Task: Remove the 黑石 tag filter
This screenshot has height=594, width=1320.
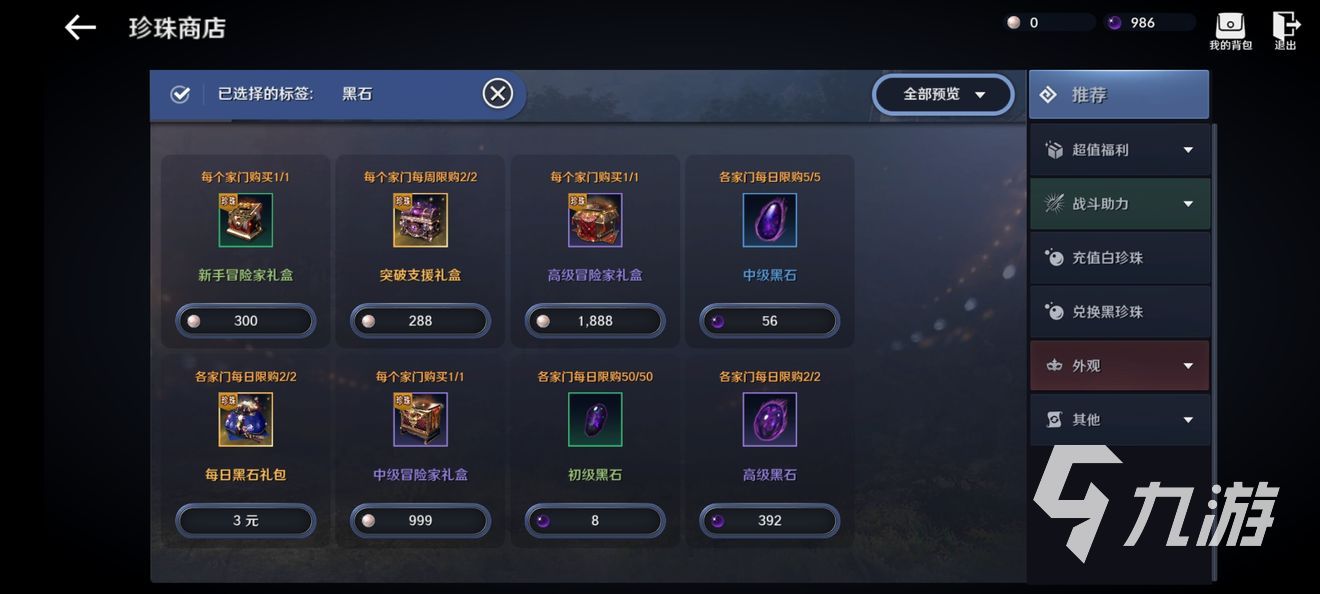Action: 498,94
